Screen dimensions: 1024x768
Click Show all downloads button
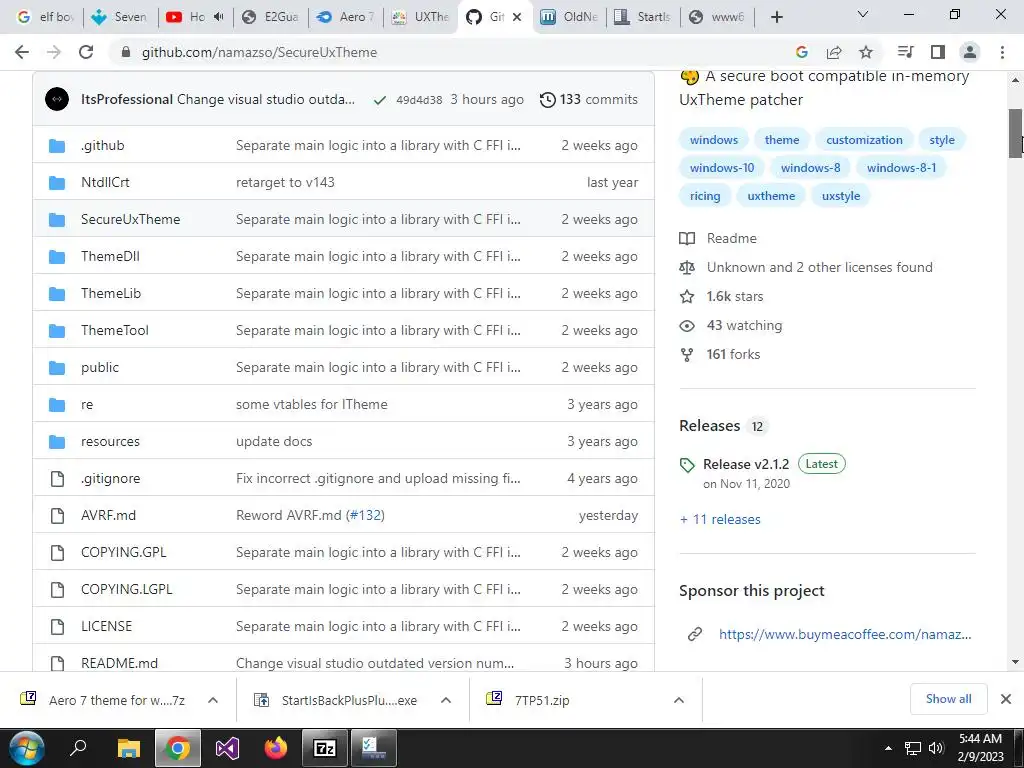click(x=948, y=699)
